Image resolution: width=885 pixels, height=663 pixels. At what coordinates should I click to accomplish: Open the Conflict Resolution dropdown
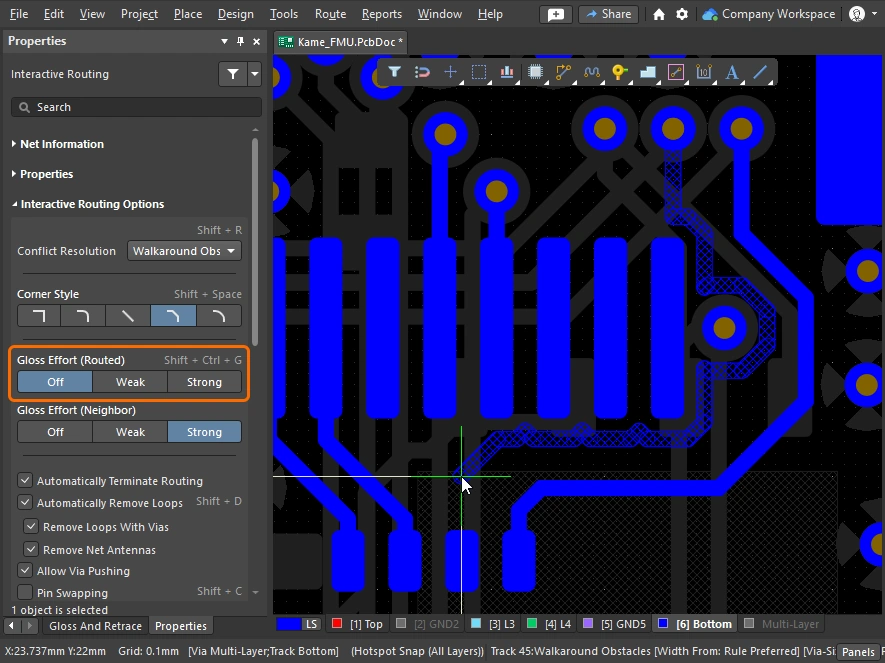coord(184,251)
